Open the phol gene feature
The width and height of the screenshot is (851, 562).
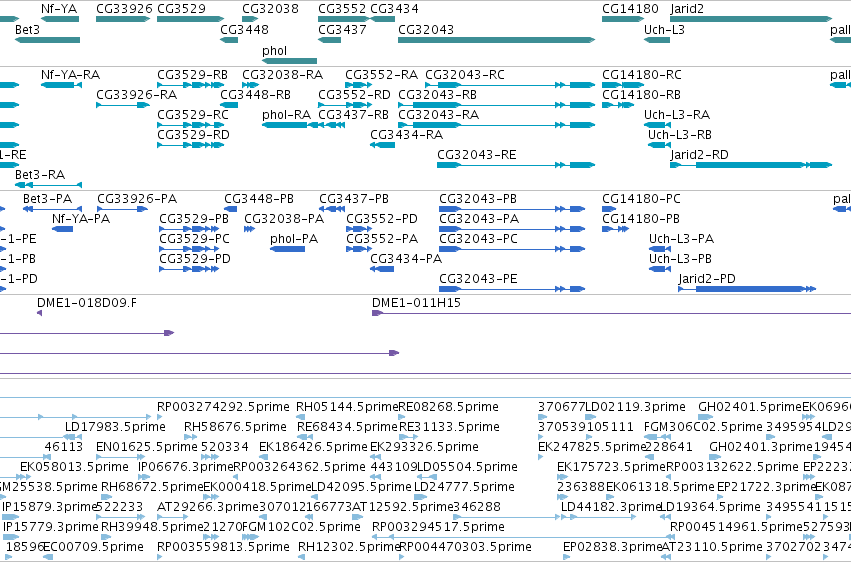(x=289, y=61)
